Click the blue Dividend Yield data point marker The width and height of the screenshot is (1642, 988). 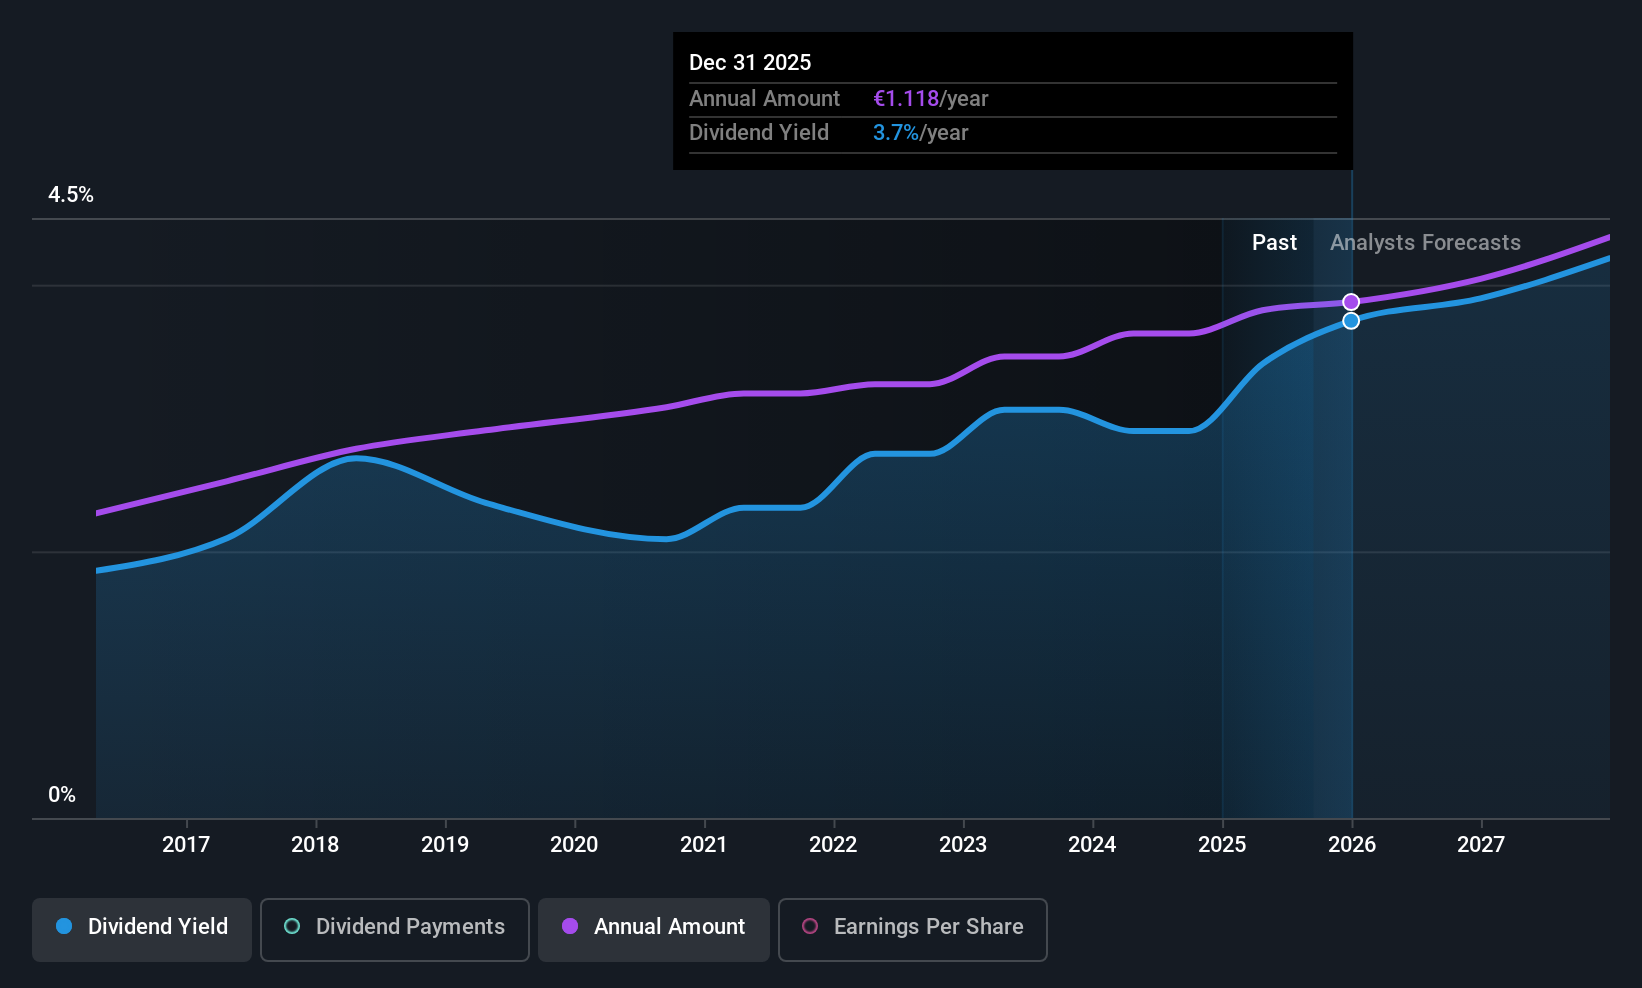pos(1351,321)
